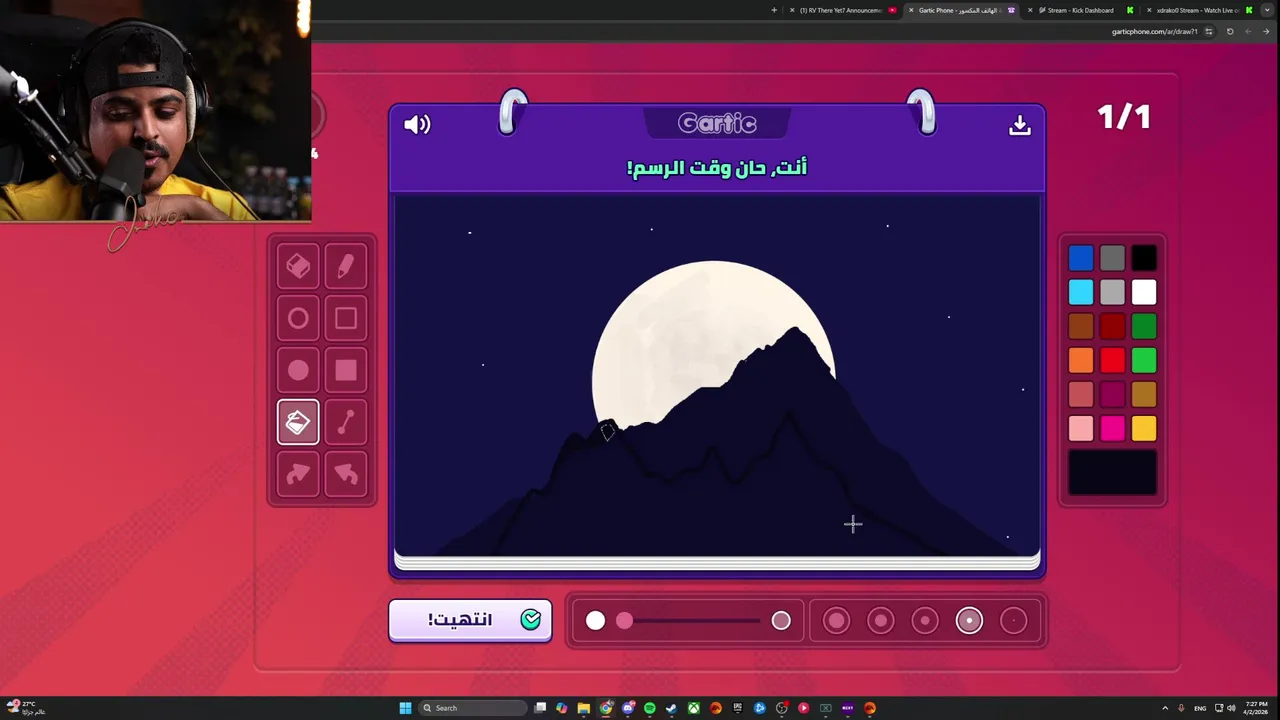This screenshot has height=720, width=1280.
Task: Select the eraser tool
Action: click(x=298, y=266)
